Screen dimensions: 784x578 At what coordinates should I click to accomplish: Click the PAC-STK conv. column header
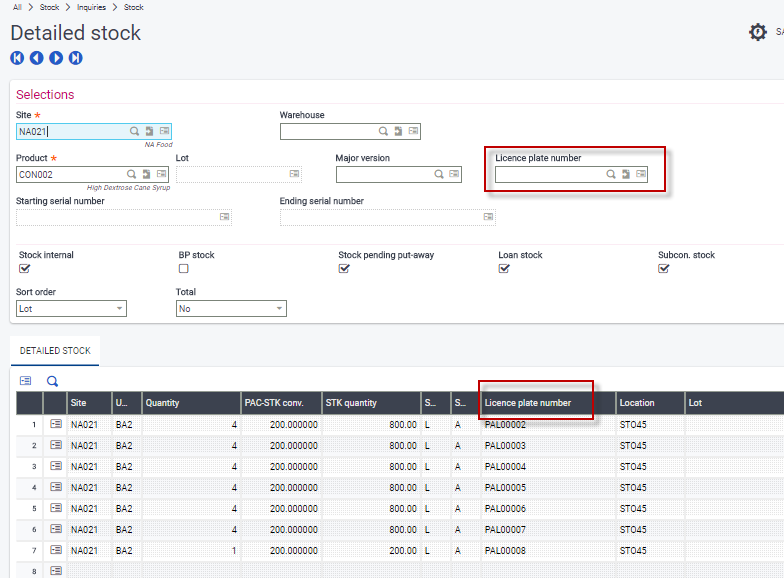[x=282, y=403]
